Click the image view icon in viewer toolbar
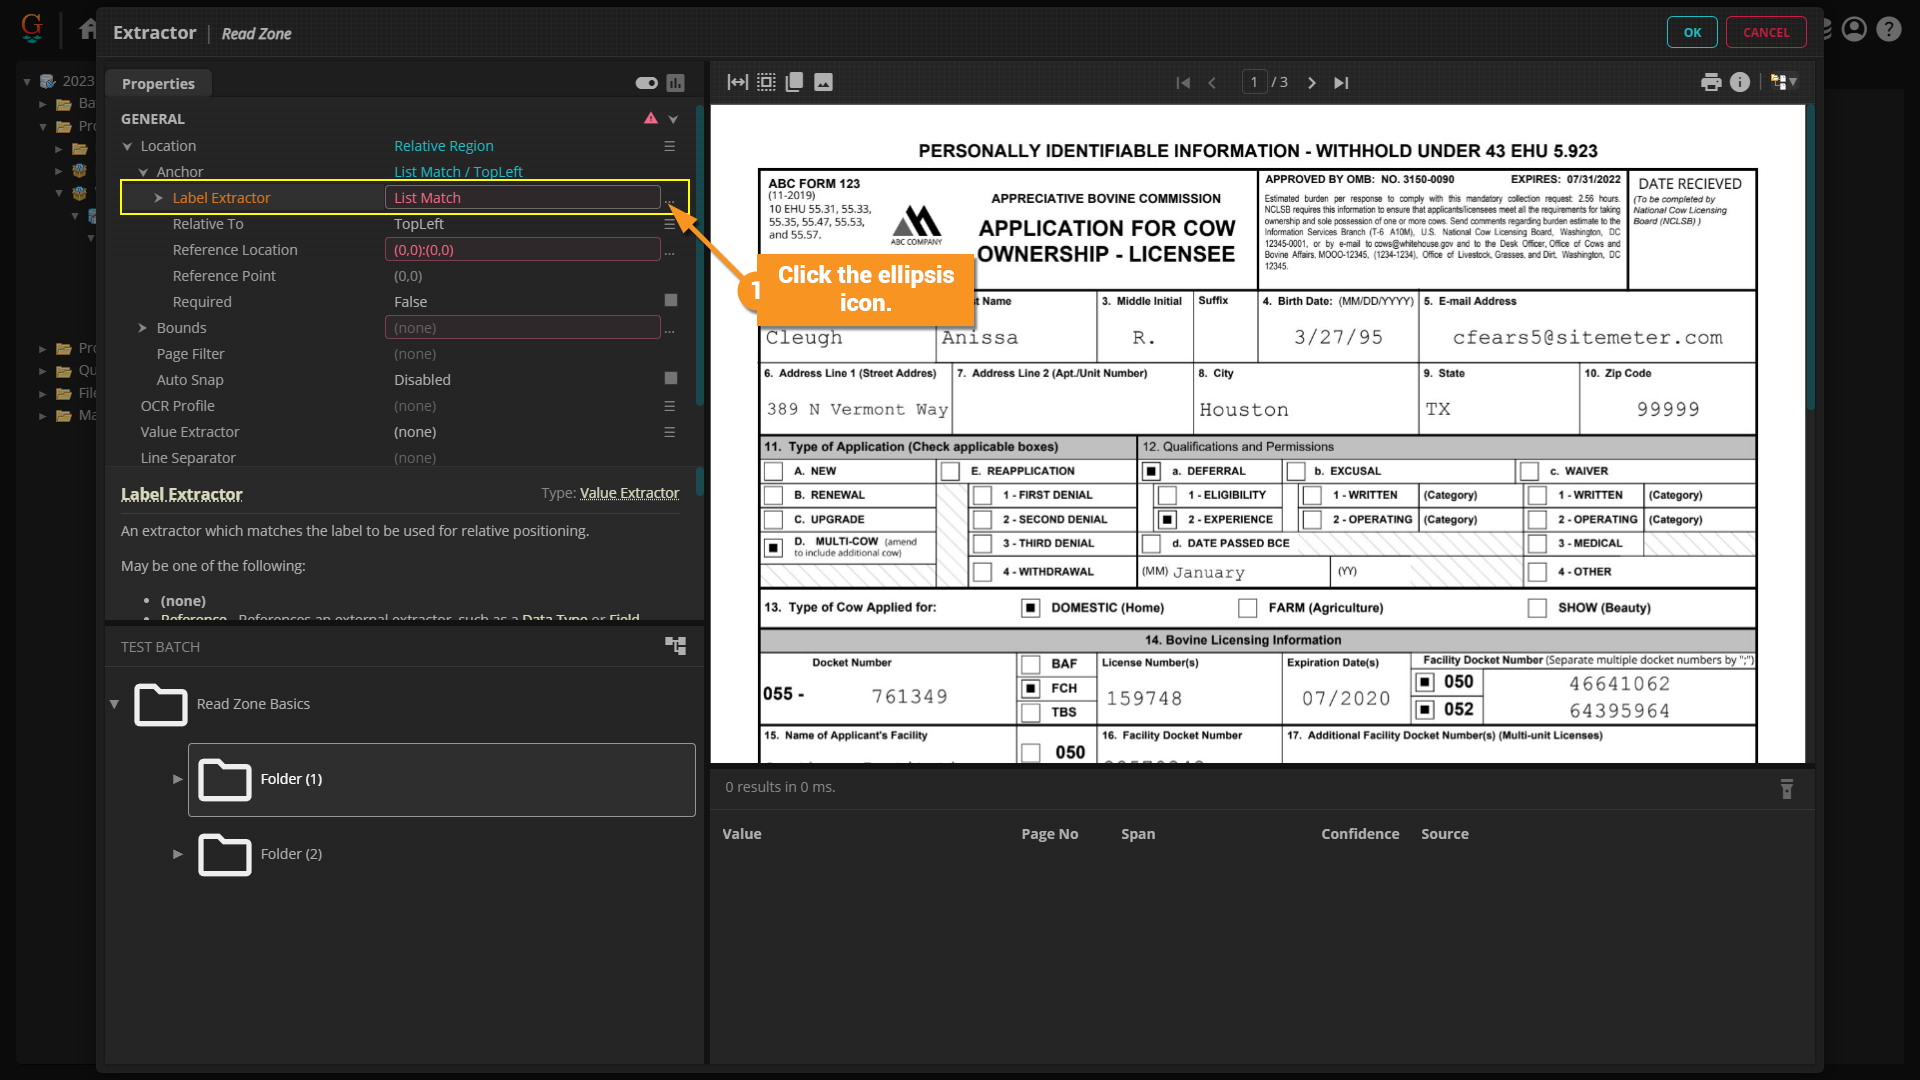Viewport: 1920px width, 1080px height. [823, 83]
